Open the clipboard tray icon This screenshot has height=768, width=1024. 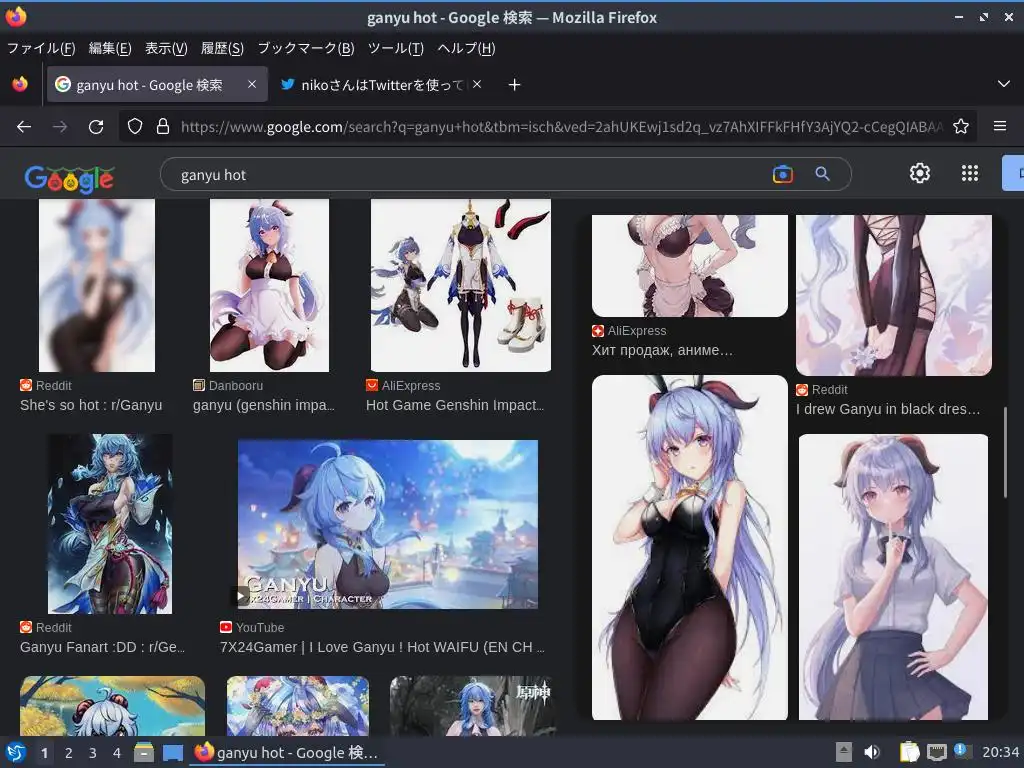pyautogui.click(x=909, y=752)
